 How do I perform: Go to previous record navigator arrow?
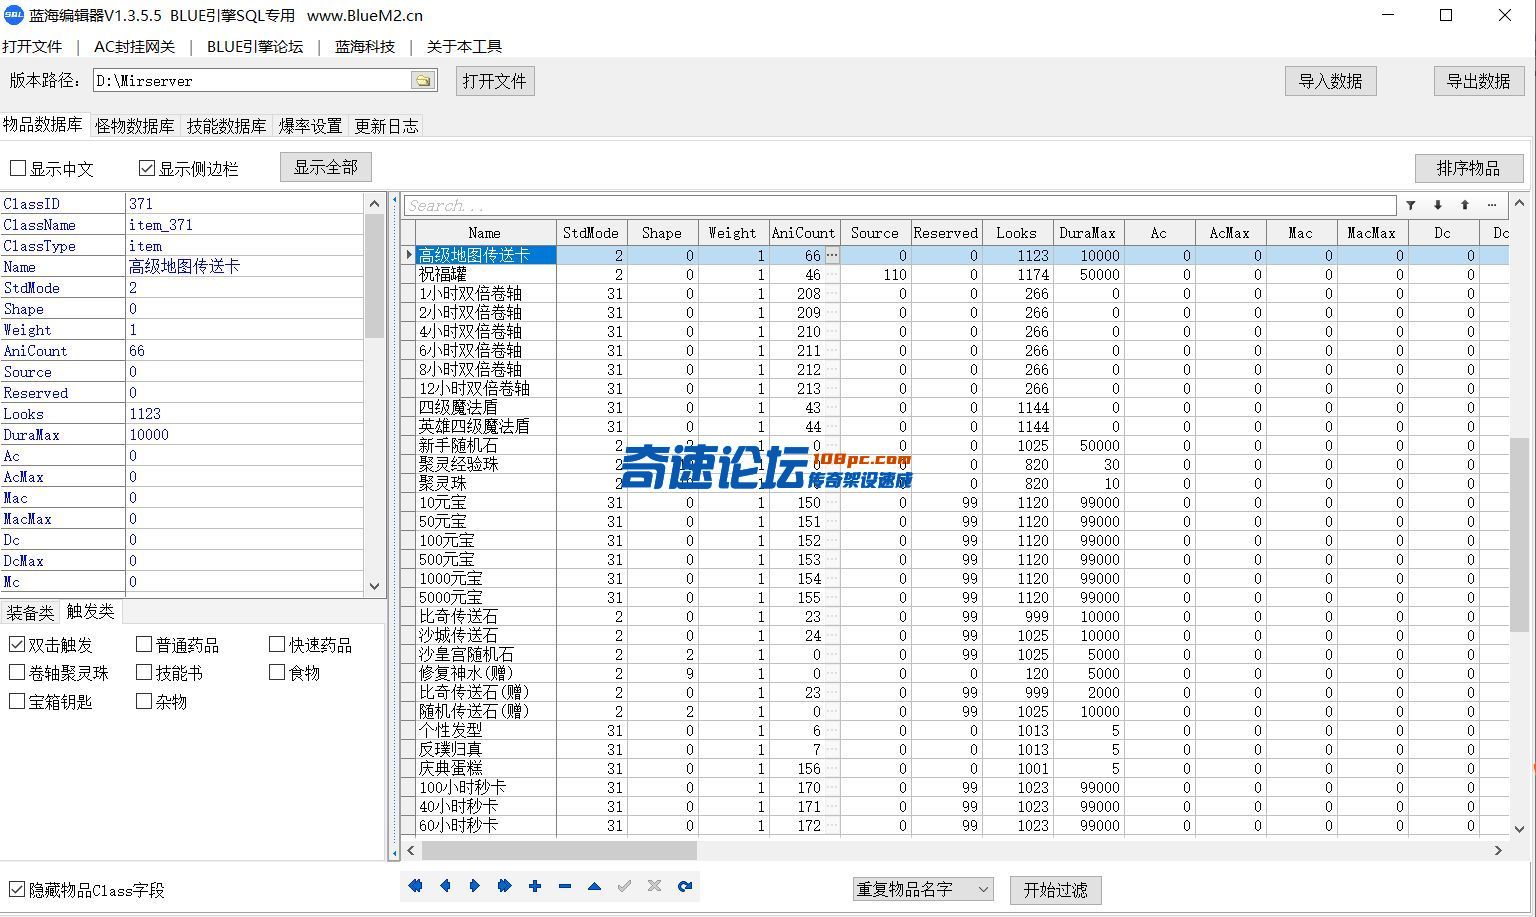pos(445,886)
